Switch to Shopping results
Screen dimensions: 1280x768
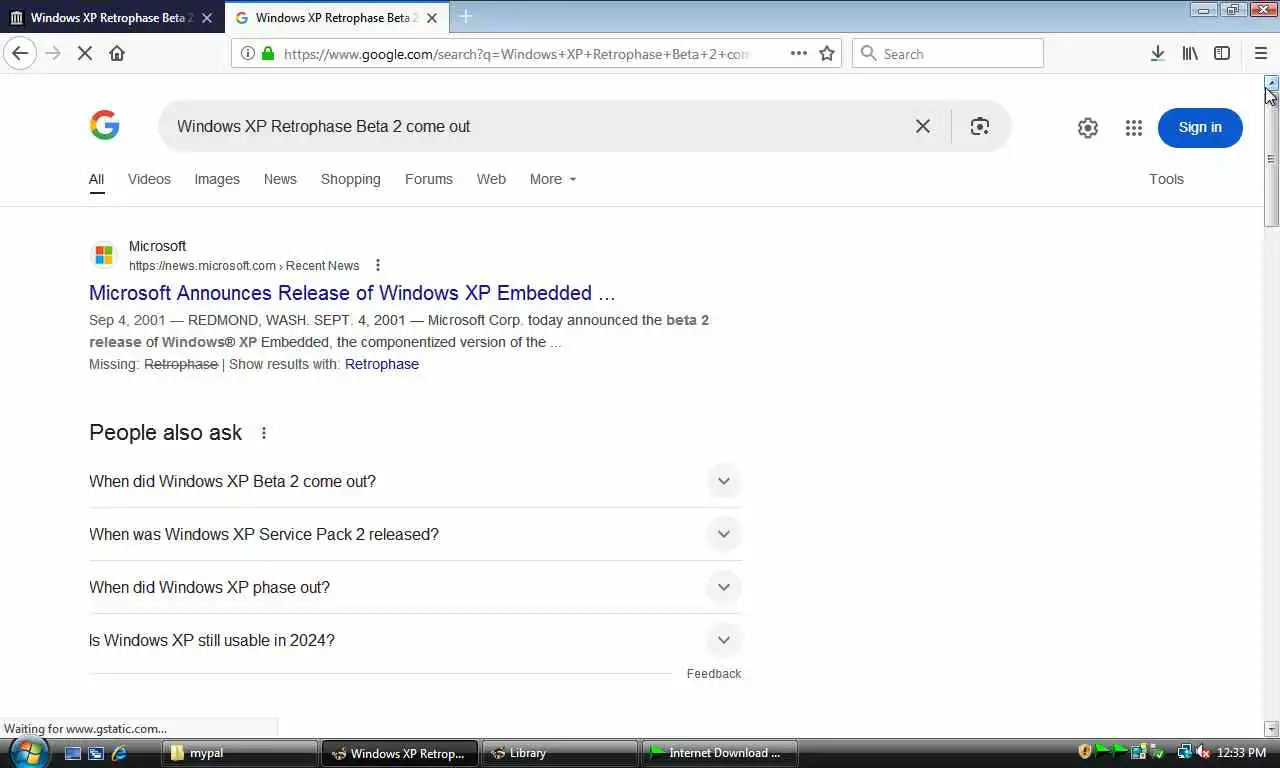350,179
